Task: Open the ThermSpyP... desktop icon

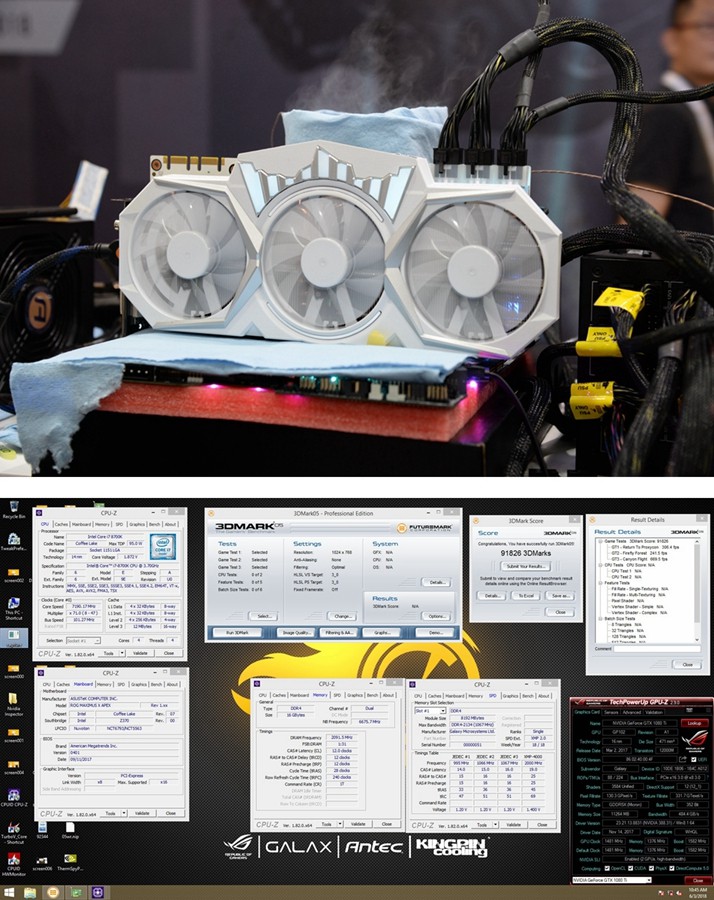Action: pos(70,863)
